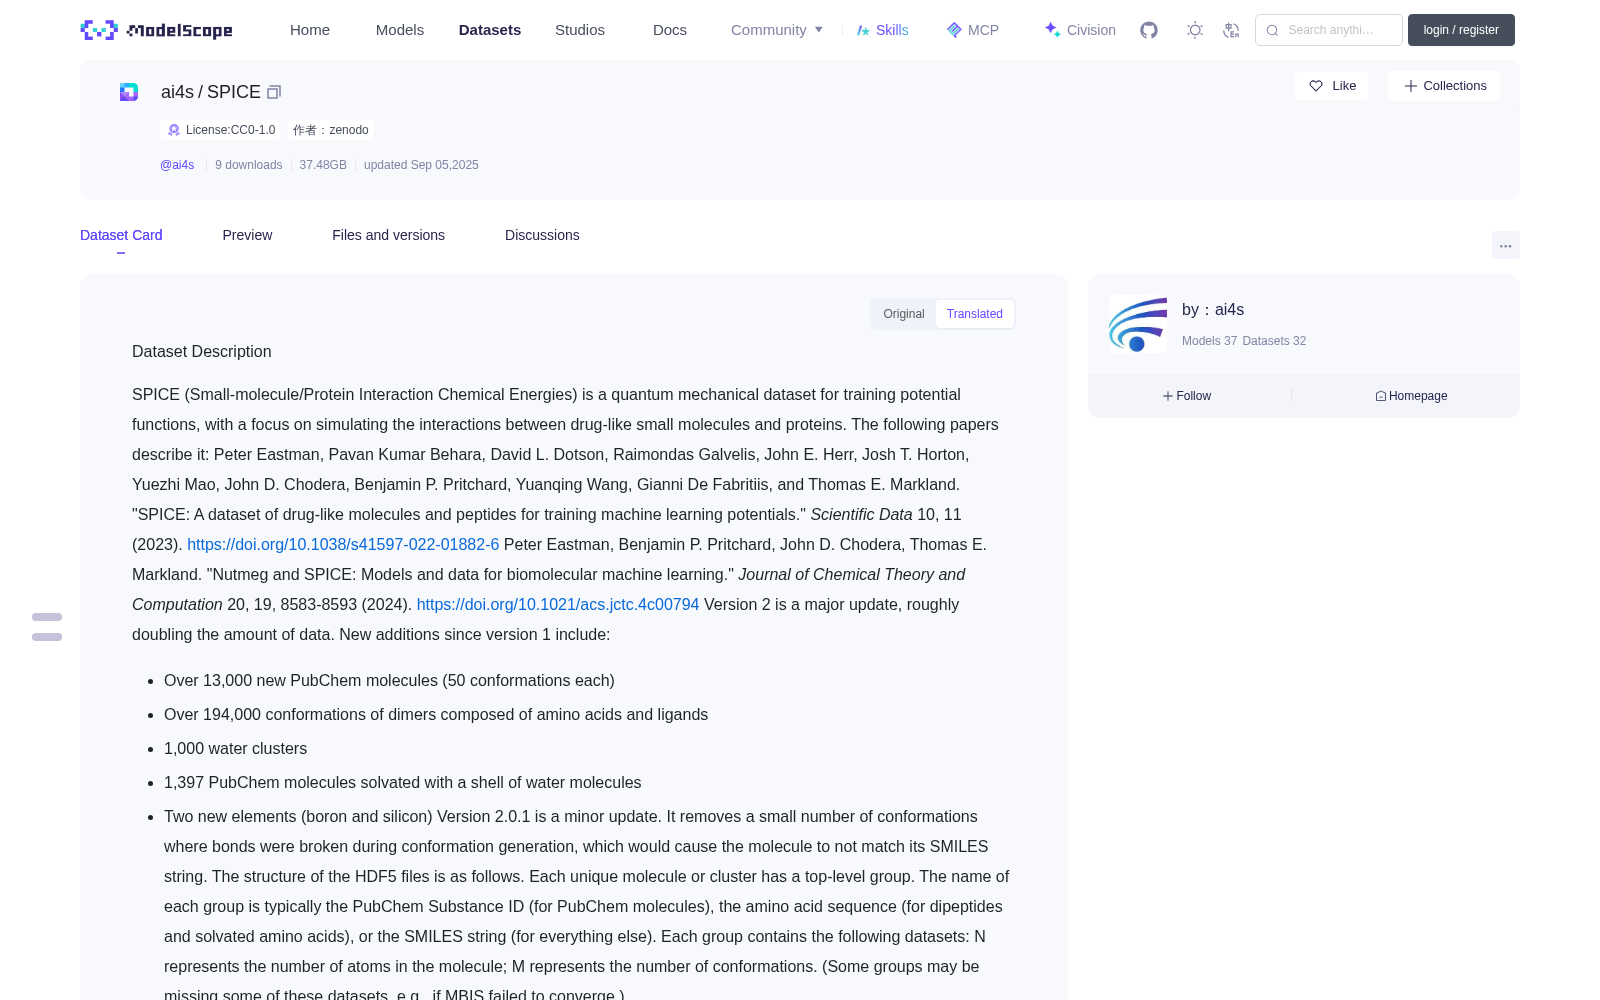Viewport: 1600px width, 1000px height.
Task: Open the three-dot more options menu
Action: coord(1505,245)
